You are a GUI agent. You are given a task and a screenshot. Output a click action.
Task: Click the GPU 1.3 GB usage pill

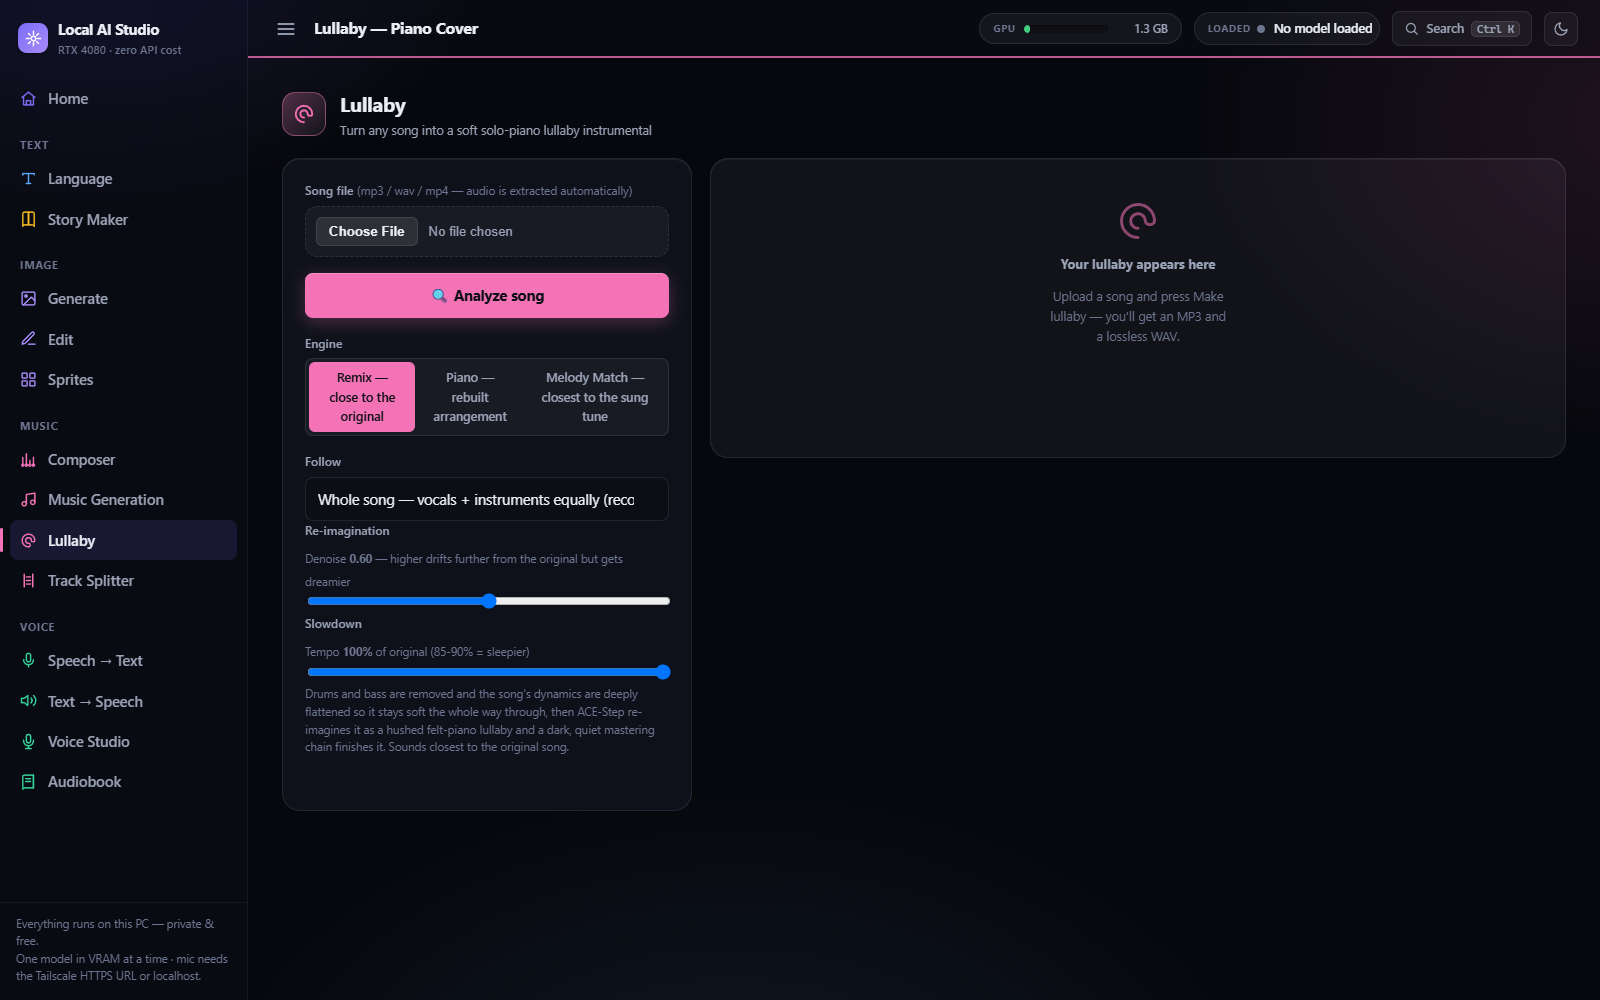[1080, 29]
